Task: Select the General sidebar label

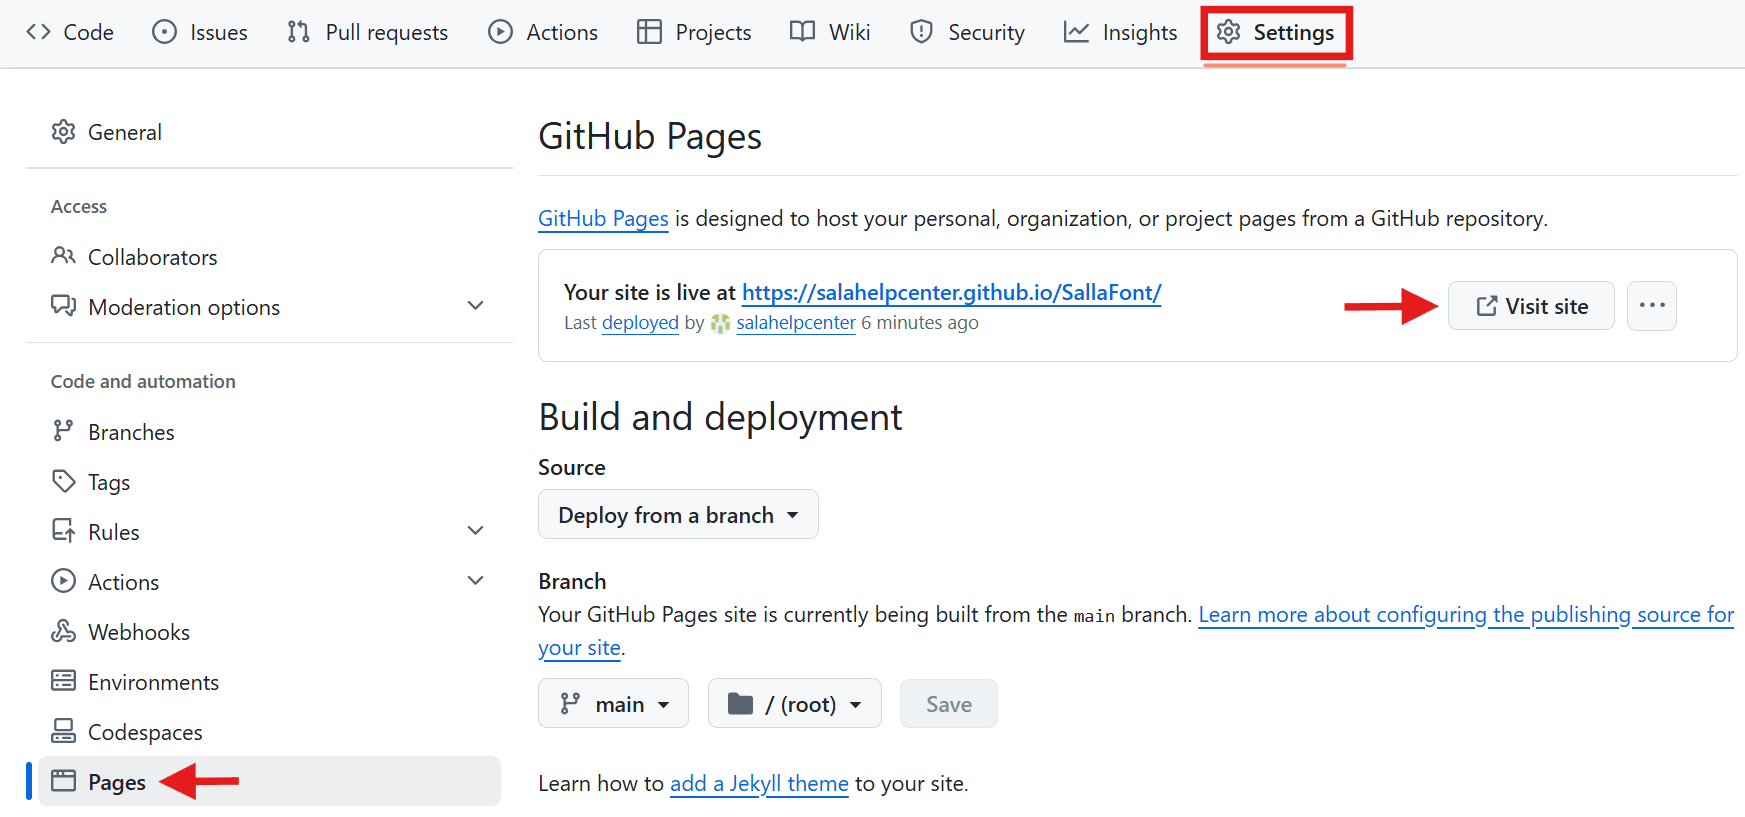Action: point(125,132)
